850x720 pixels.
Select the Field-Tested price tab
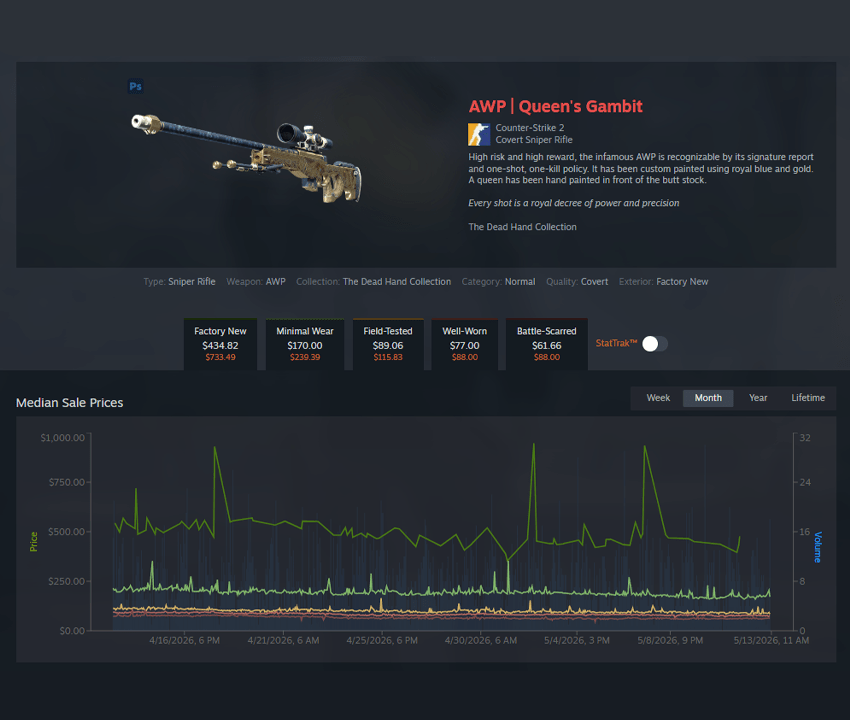[388, 344]
